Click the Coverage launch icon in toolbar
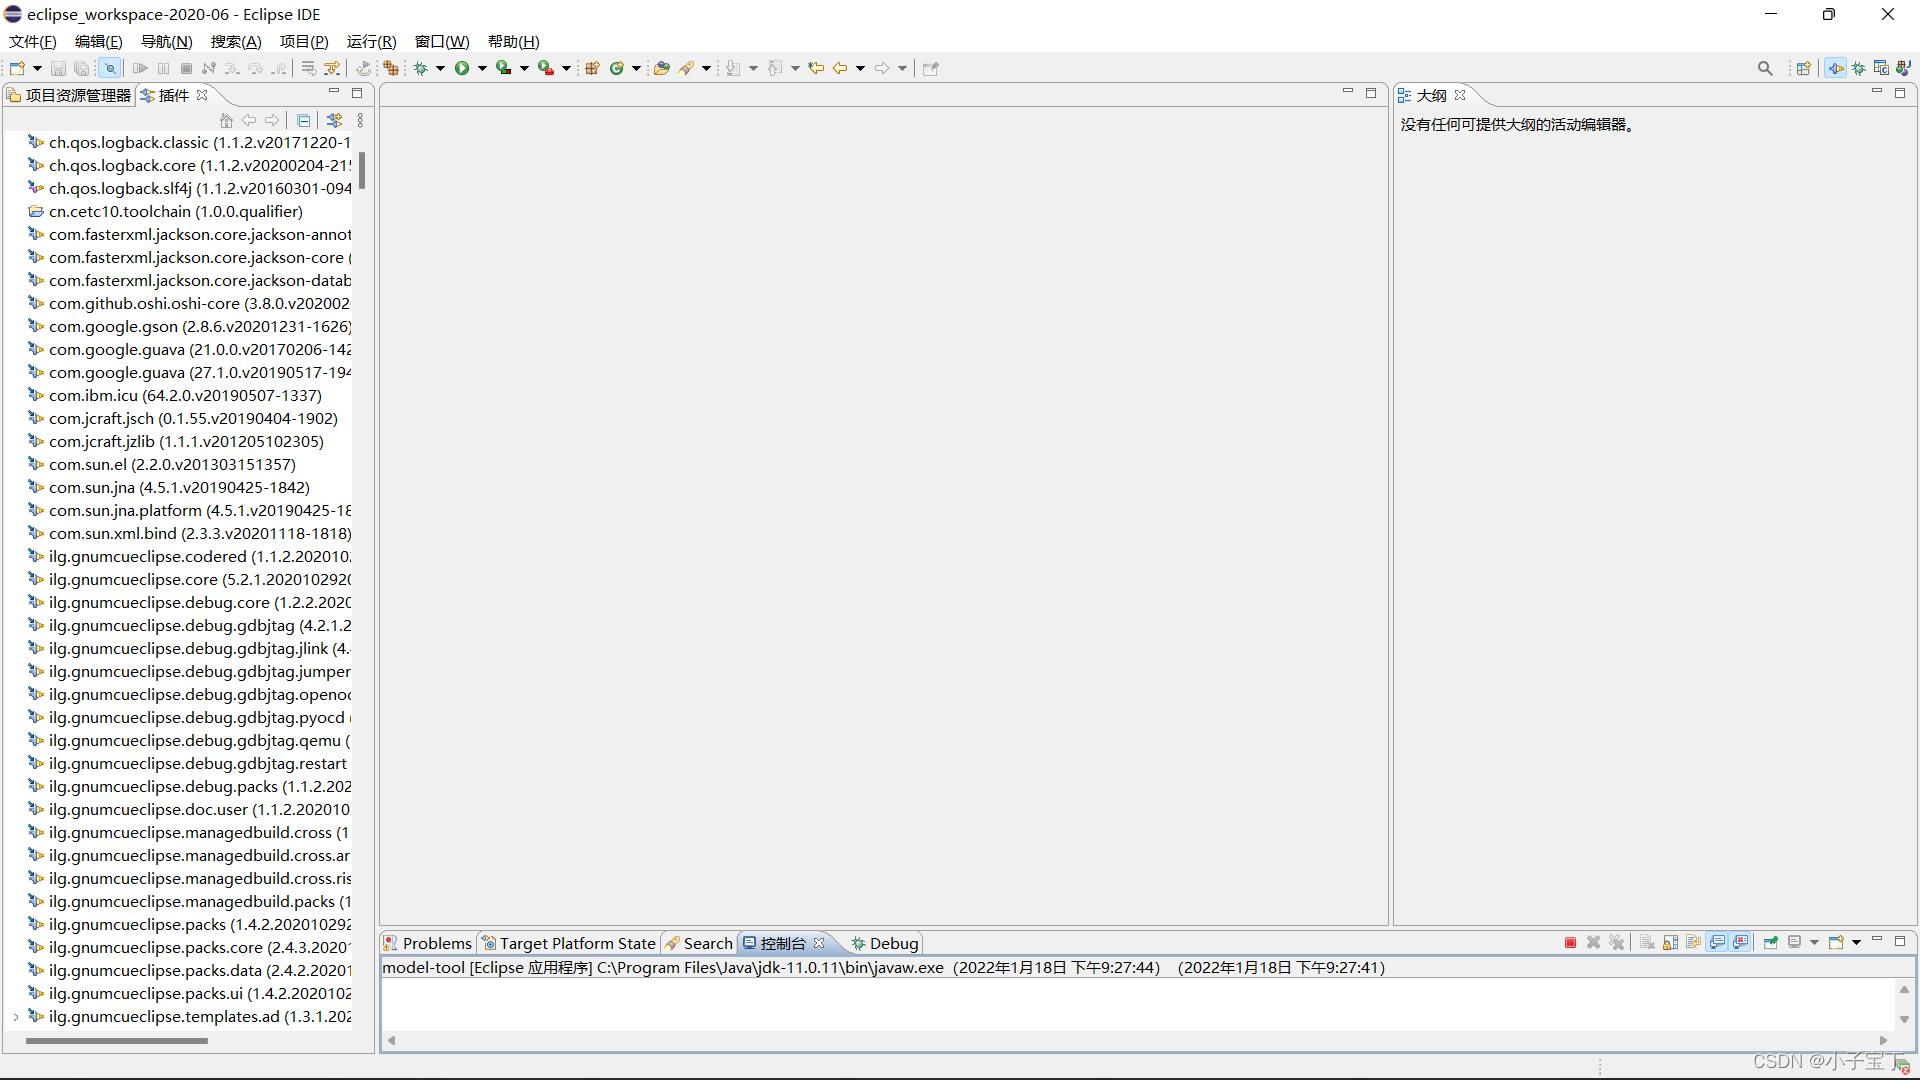Image resolution: width=1920 pixels, height=1080 pixels. click(x=504, y=68)
